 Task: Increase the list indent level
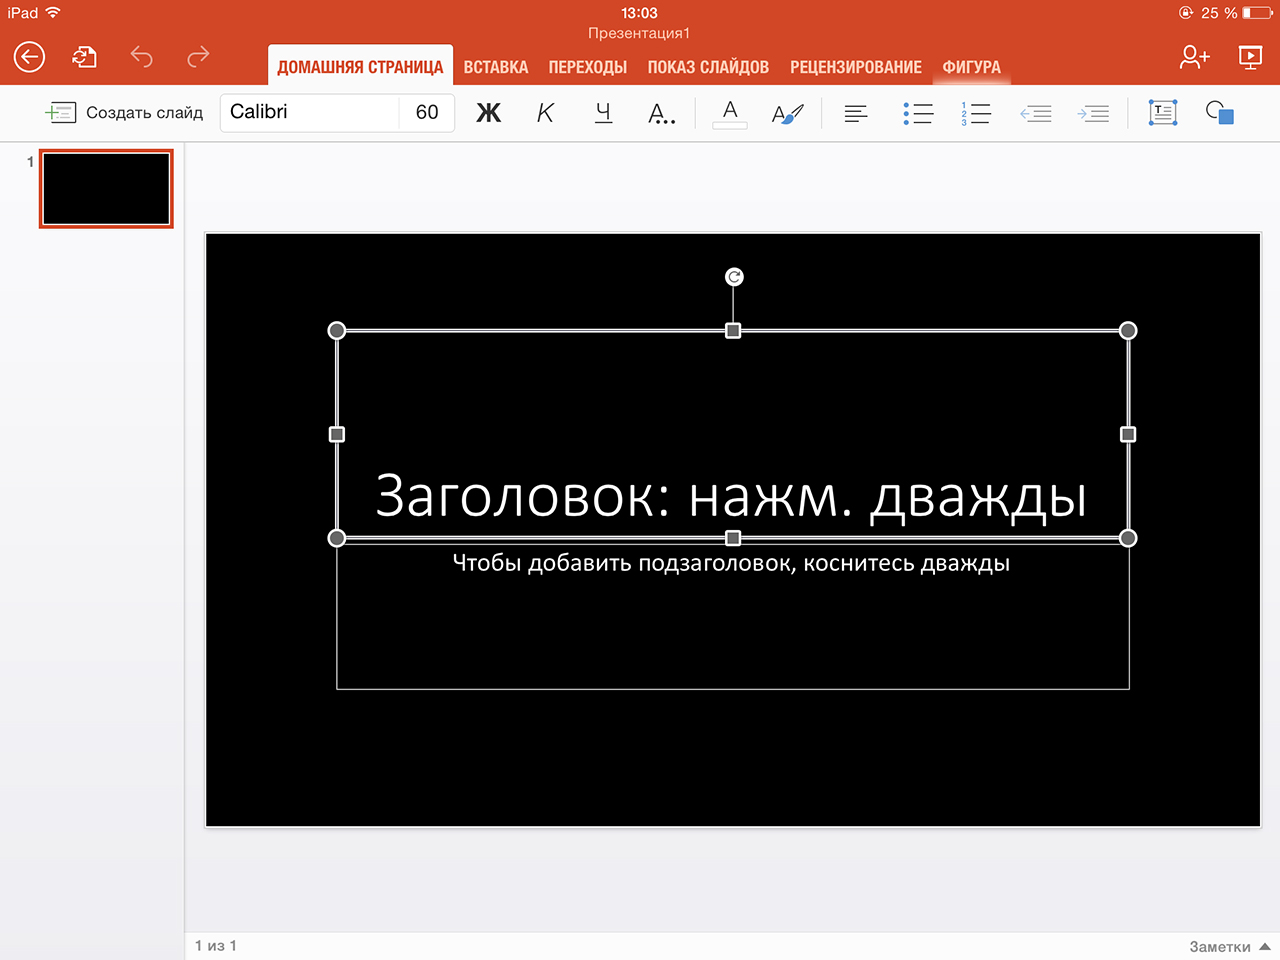pos(1093,113)
